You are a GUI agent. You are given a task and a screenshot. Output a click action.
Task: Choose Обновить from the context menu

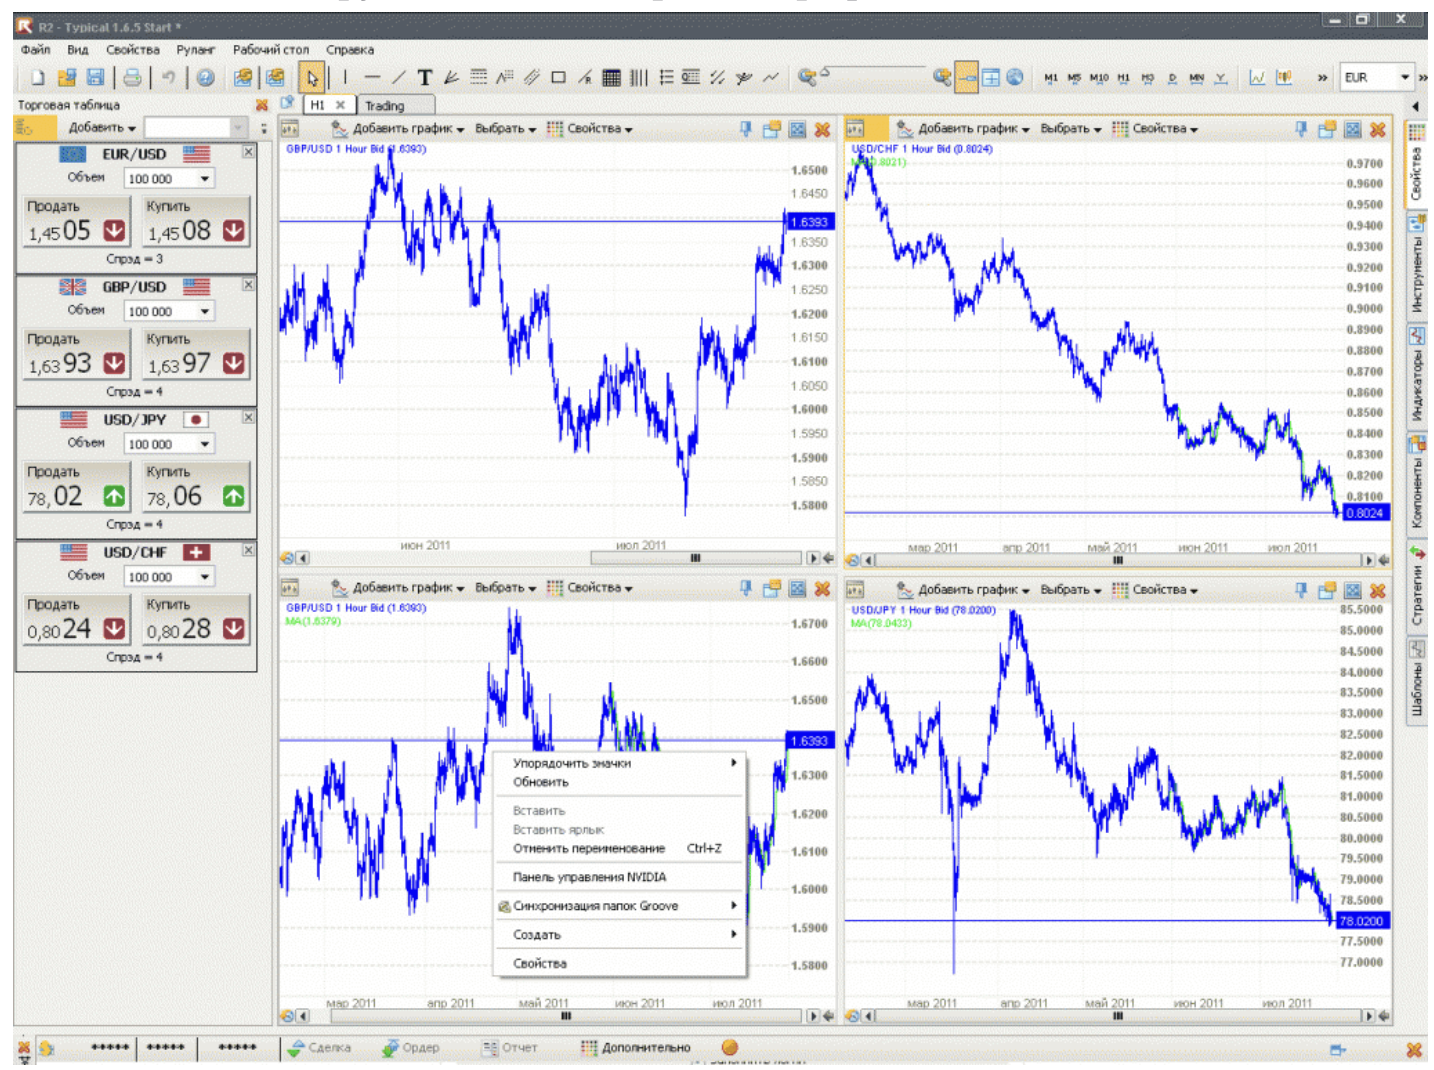click(x=540, y=782)
